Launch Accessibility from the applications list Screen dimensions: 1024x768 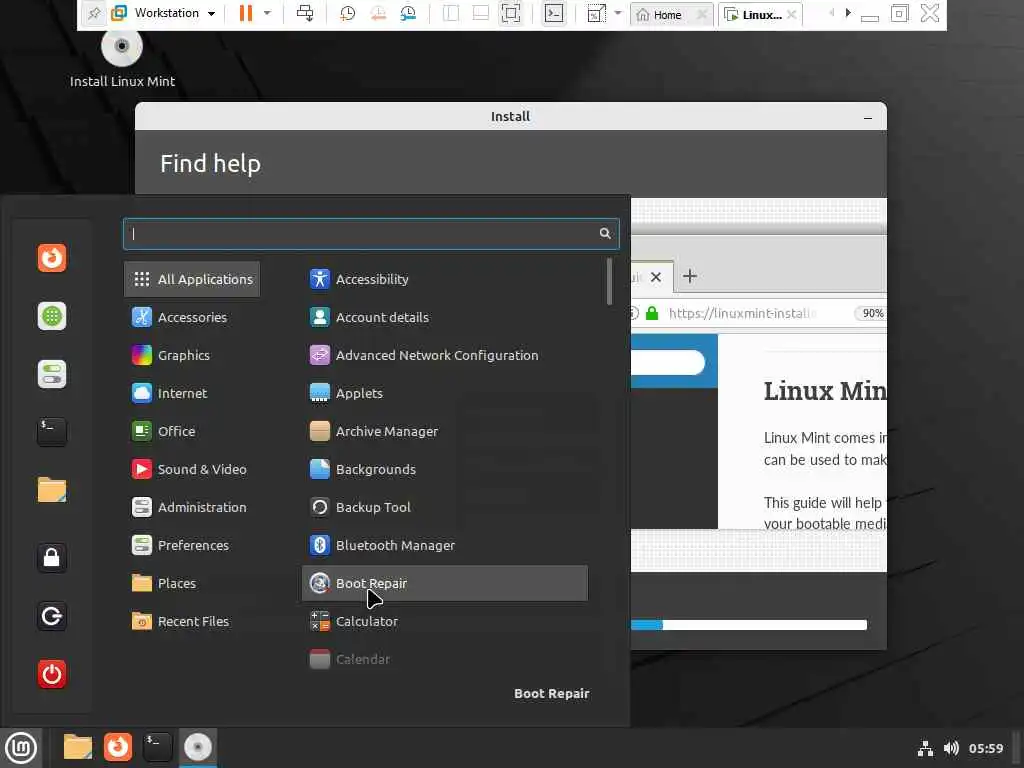[445, 279]
